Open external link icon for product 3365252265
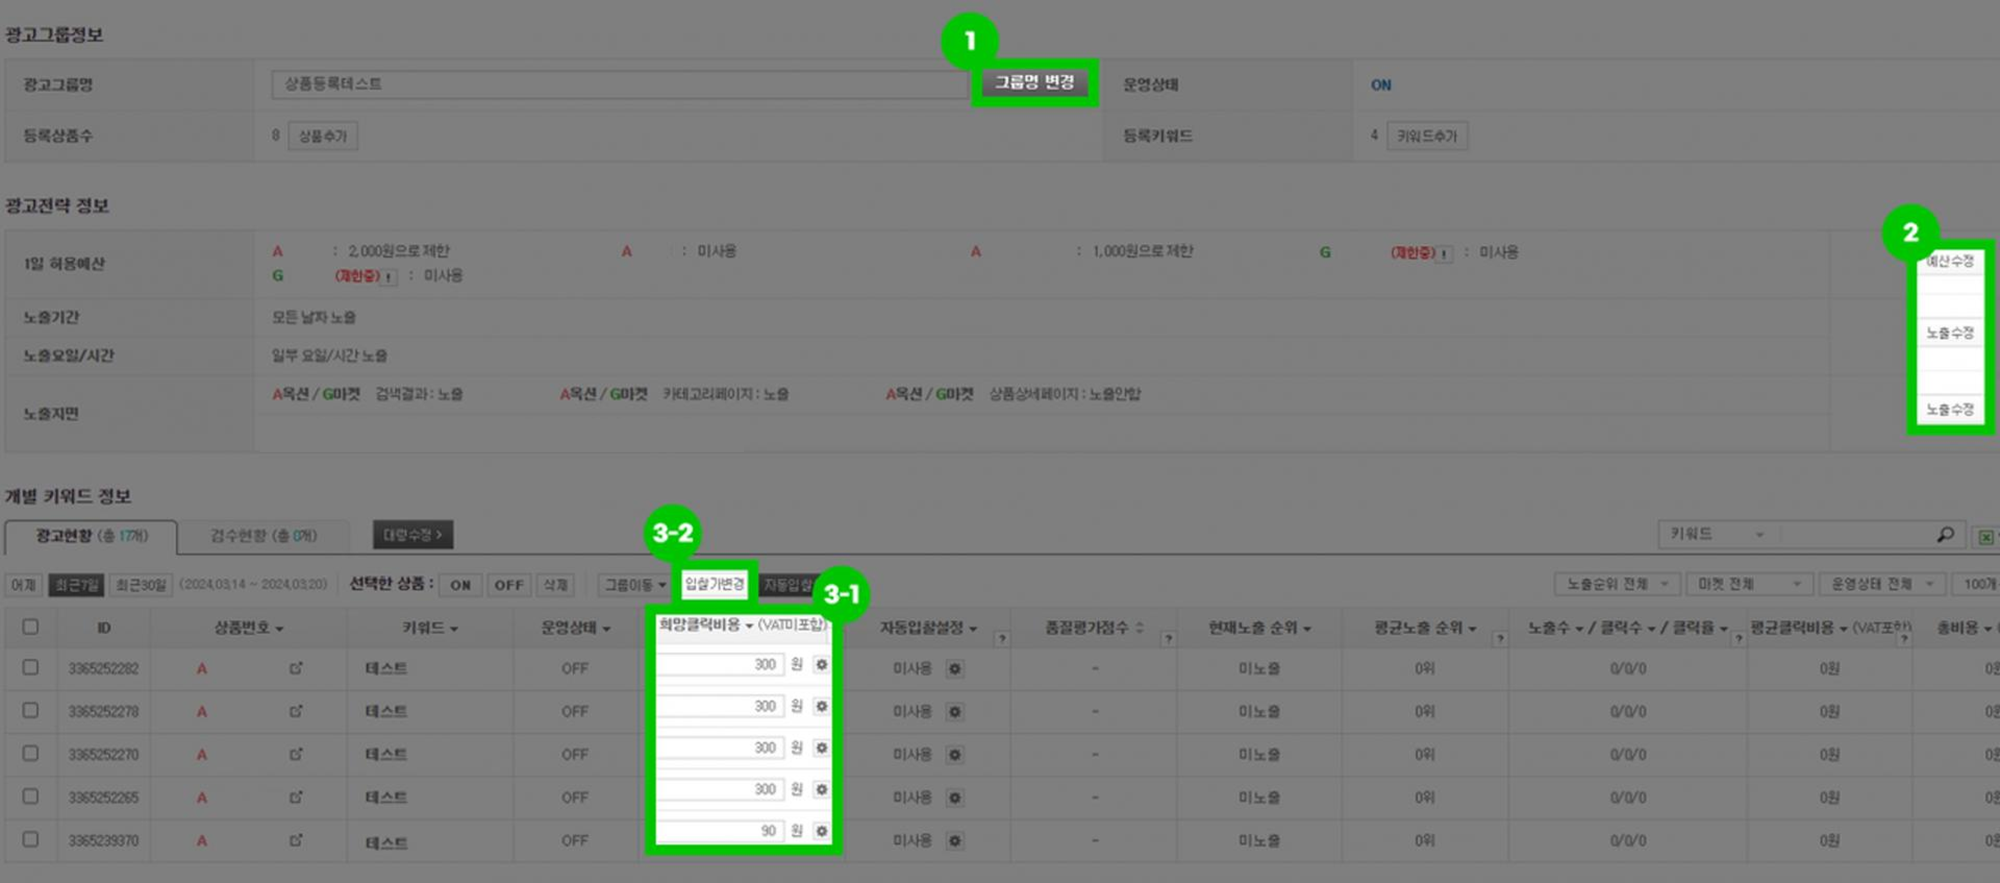This screenshot has height=883, width=2000. pyautogui.click(x=296, y=797)
